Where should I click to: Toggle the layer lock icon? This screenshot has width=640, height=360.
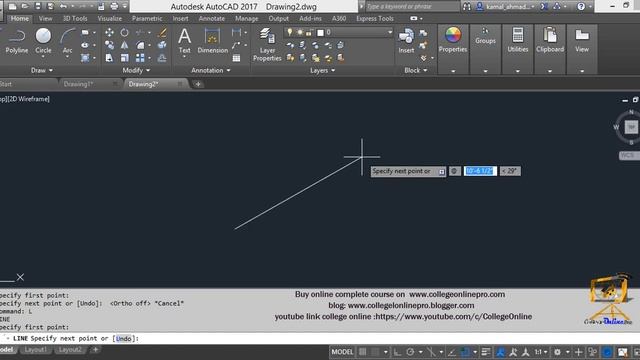pos(309,32)
